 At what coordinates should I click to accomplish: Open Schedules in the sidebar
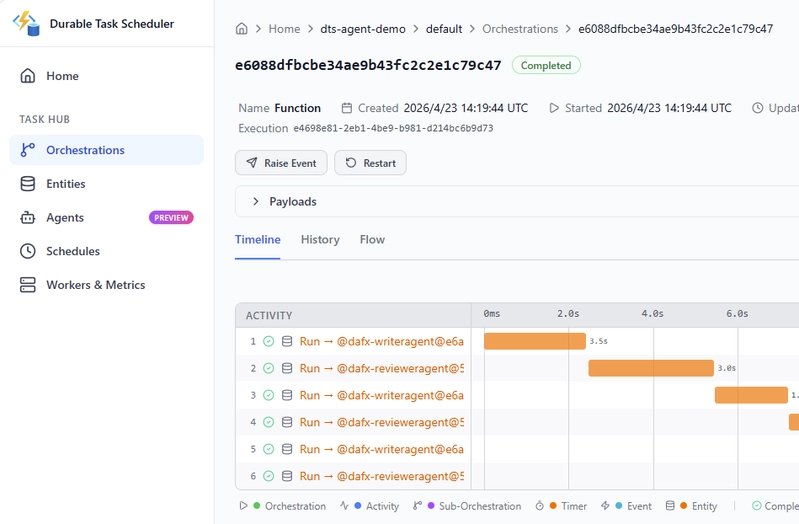106,251
